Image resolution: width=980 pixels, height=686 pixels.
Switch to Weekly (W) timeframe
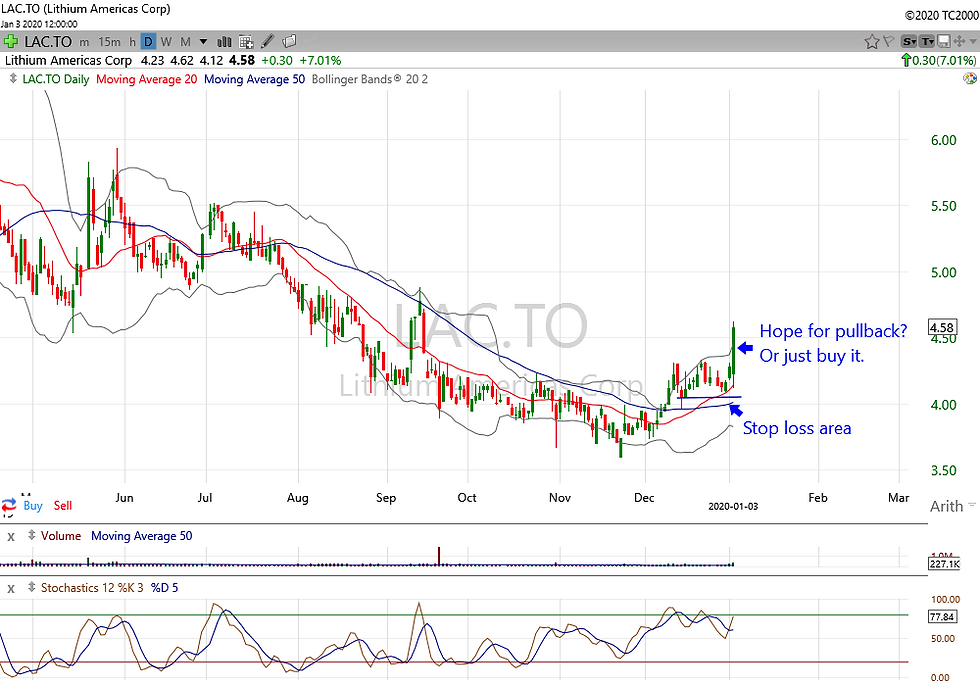166,42
